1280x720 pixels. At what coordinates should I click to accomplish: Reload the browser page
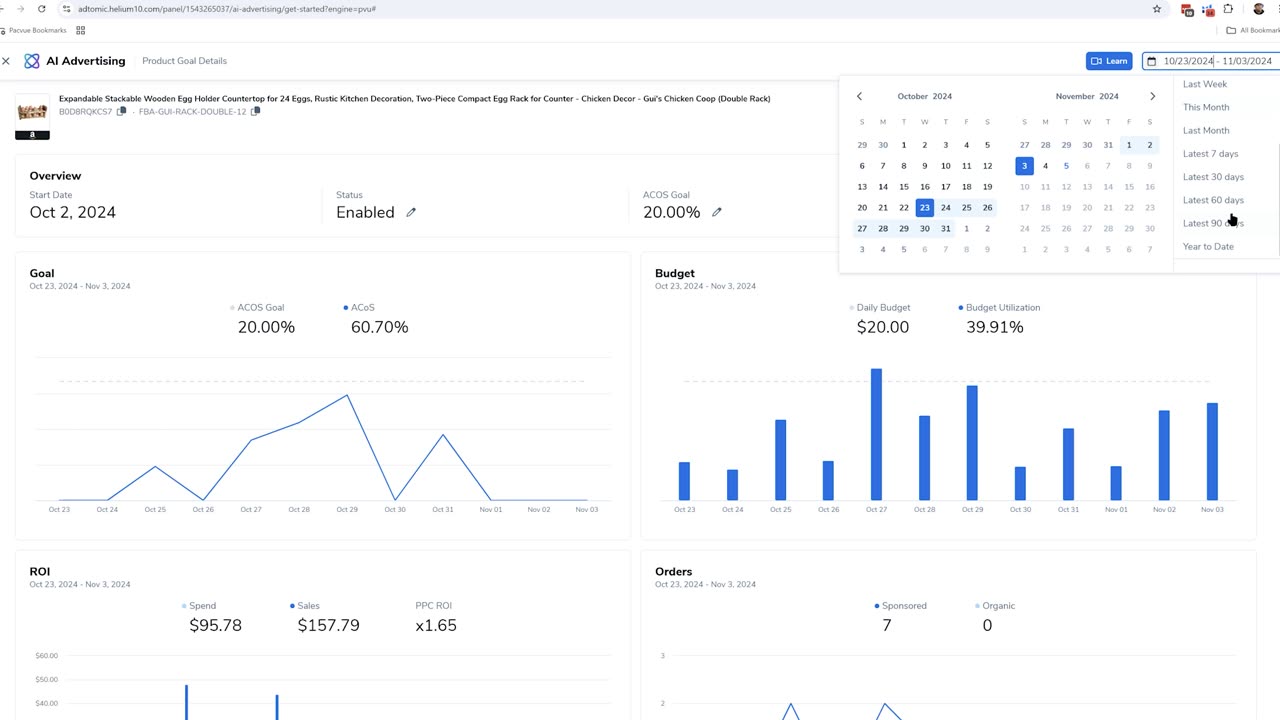click(41, 9)
